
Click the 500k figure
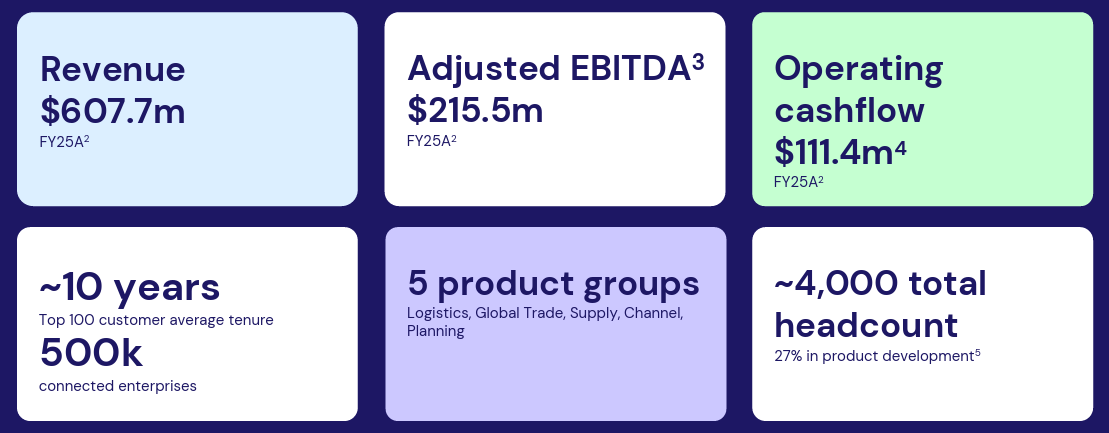tap(91, 352)
